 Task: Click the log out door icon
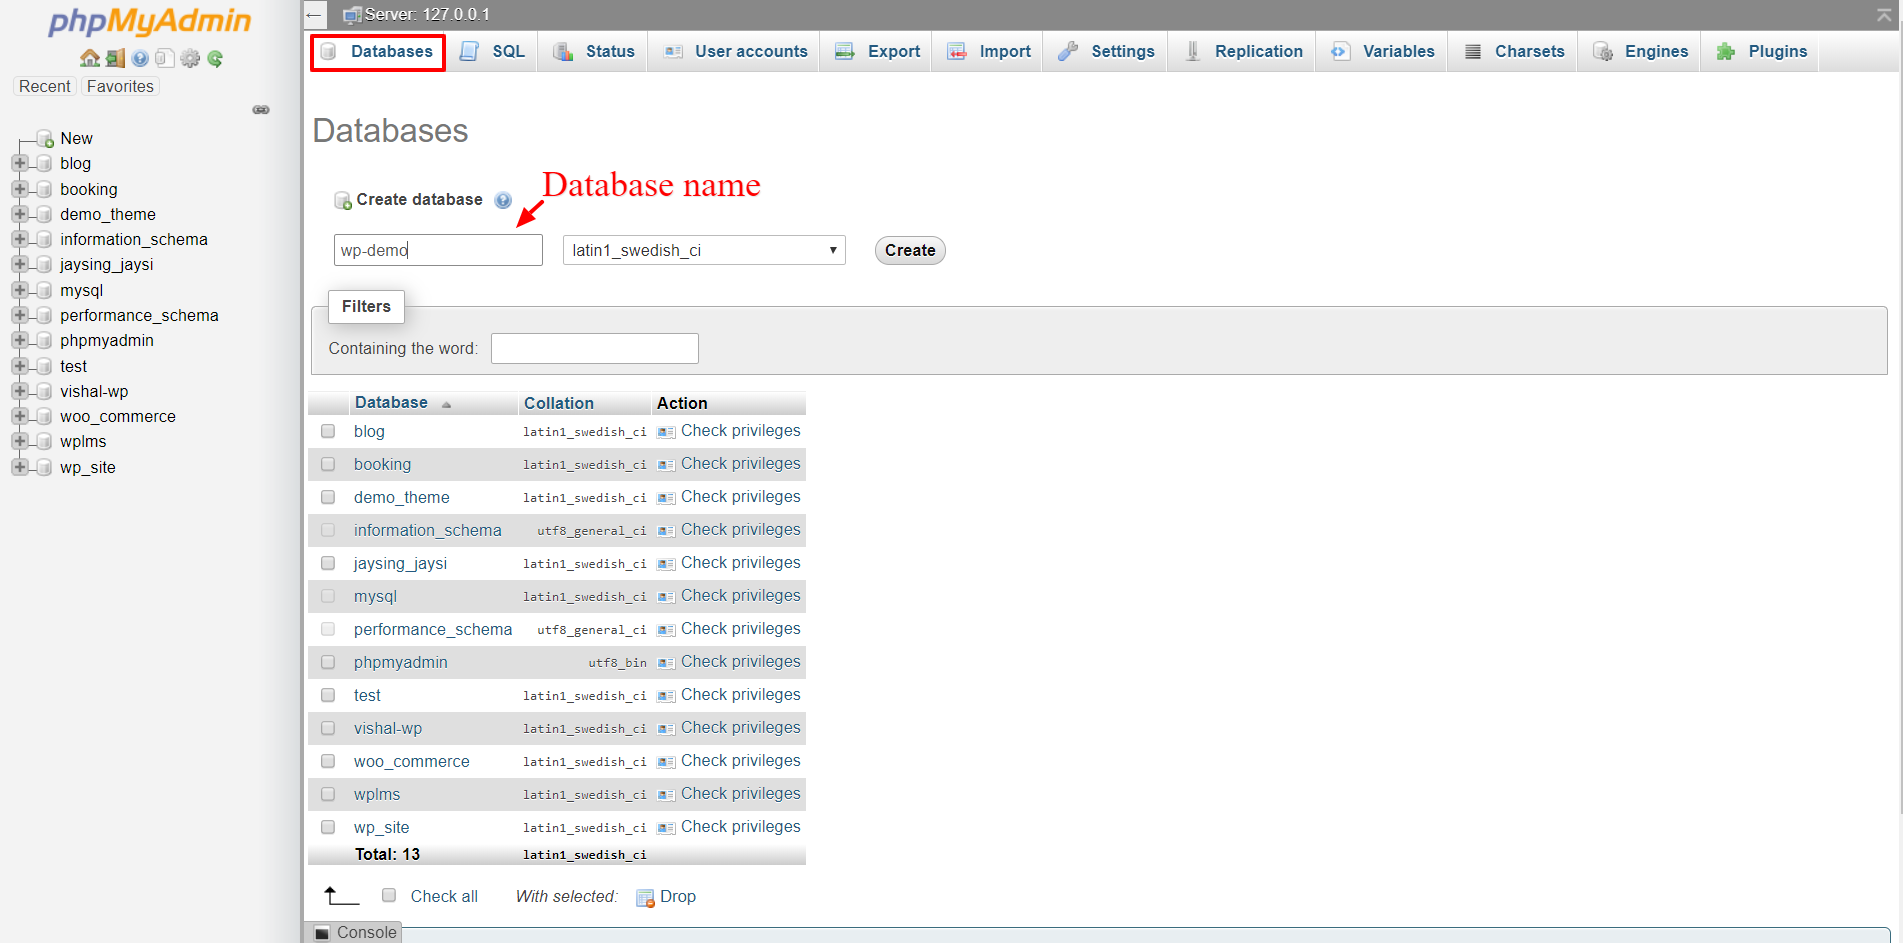click(x=116, y=58)
